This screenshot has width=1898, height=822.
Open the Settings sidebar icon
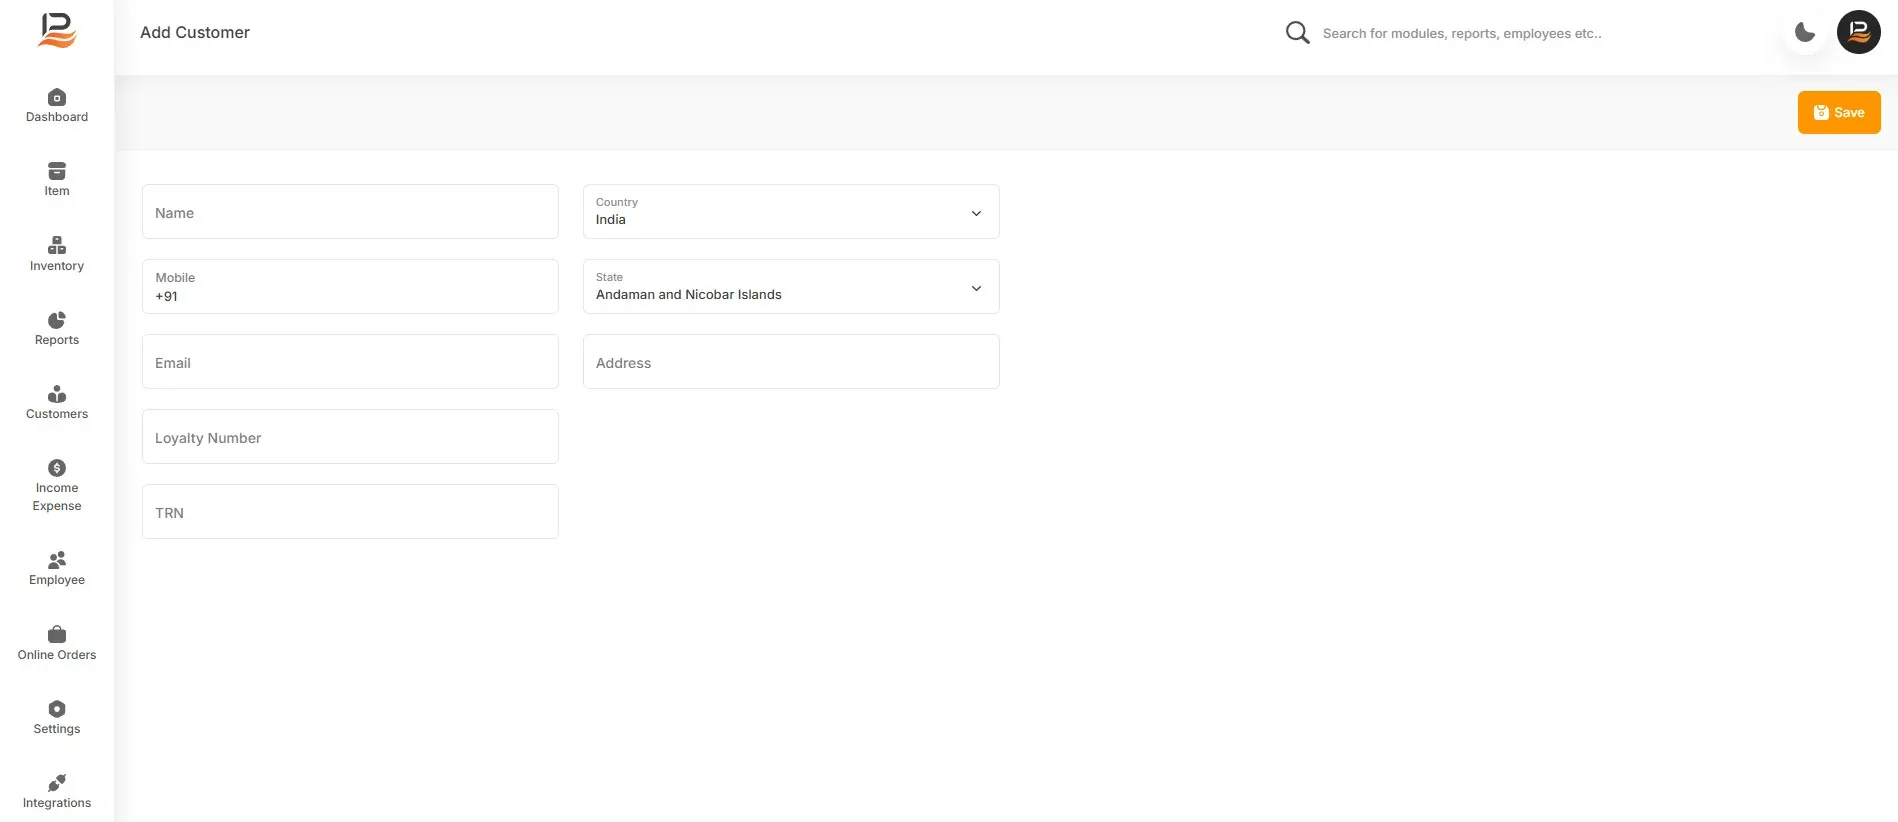(57, 709)
